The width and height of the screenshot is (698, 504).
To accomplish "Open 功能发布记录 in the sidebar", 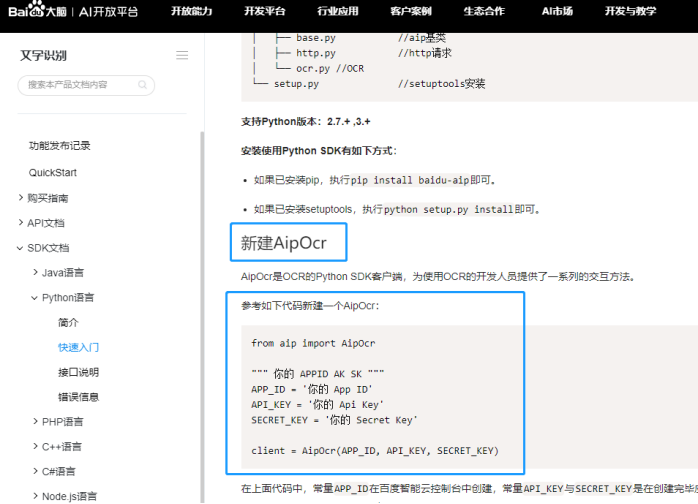I will [59, 146].
